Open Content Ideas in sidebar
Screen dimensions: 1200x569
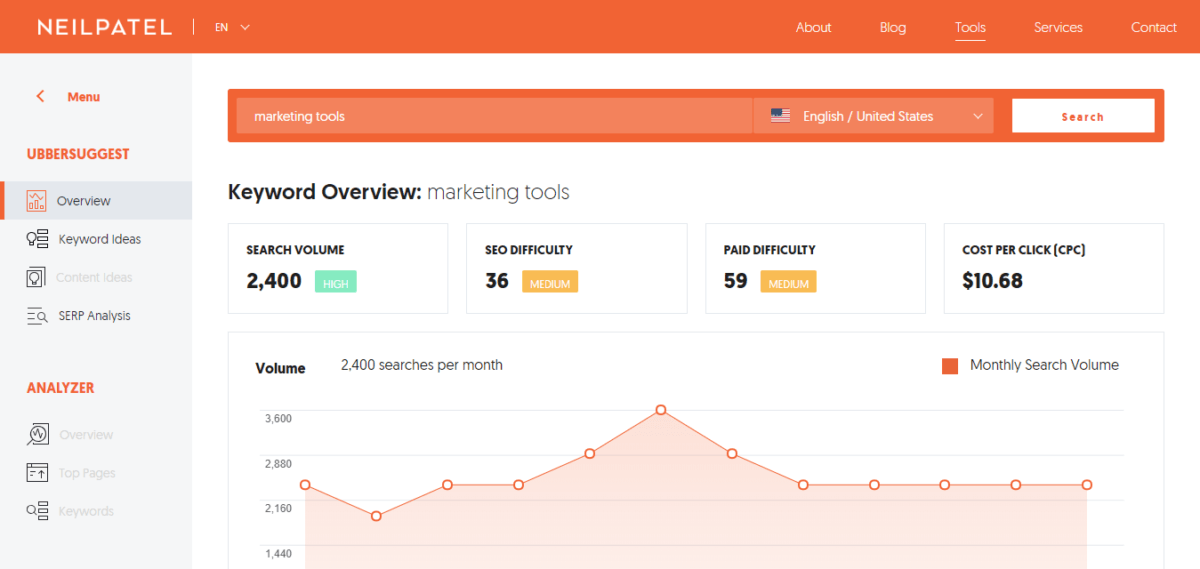96,277
